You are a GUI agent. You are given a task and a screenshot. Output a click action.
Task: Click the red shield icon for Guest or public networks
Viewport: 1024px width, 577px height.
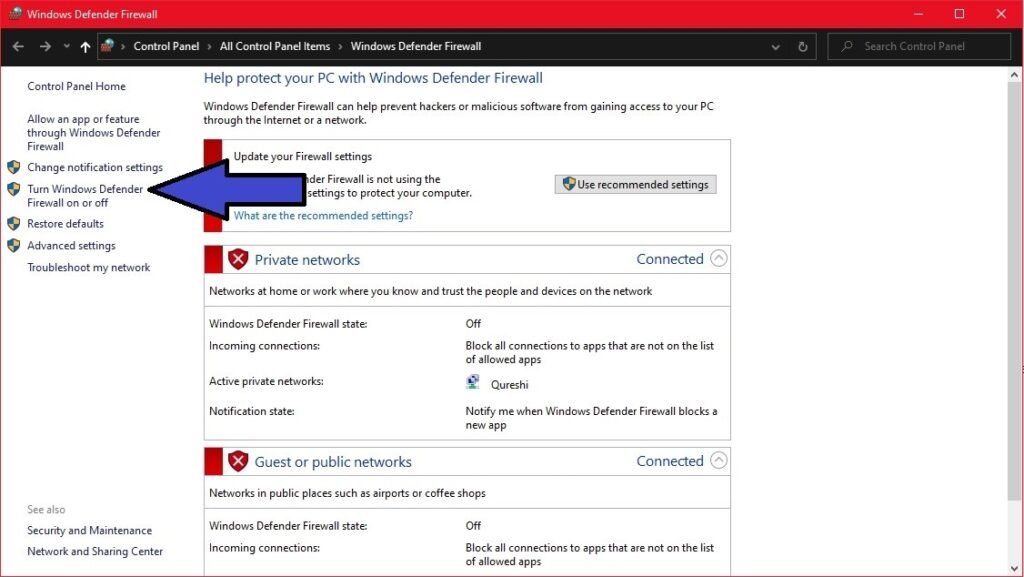[x=238, y=462]
